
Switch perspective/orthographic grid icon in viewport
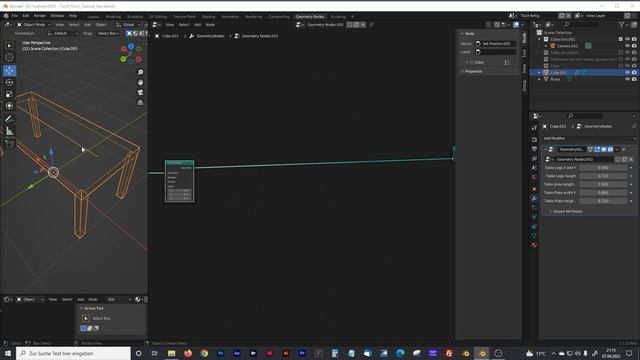click(x=140, y=102)
